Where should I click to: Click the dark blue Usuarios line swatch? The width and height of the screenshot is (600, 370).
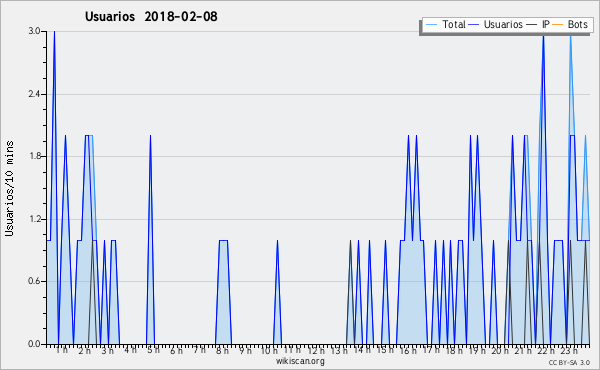474,25
